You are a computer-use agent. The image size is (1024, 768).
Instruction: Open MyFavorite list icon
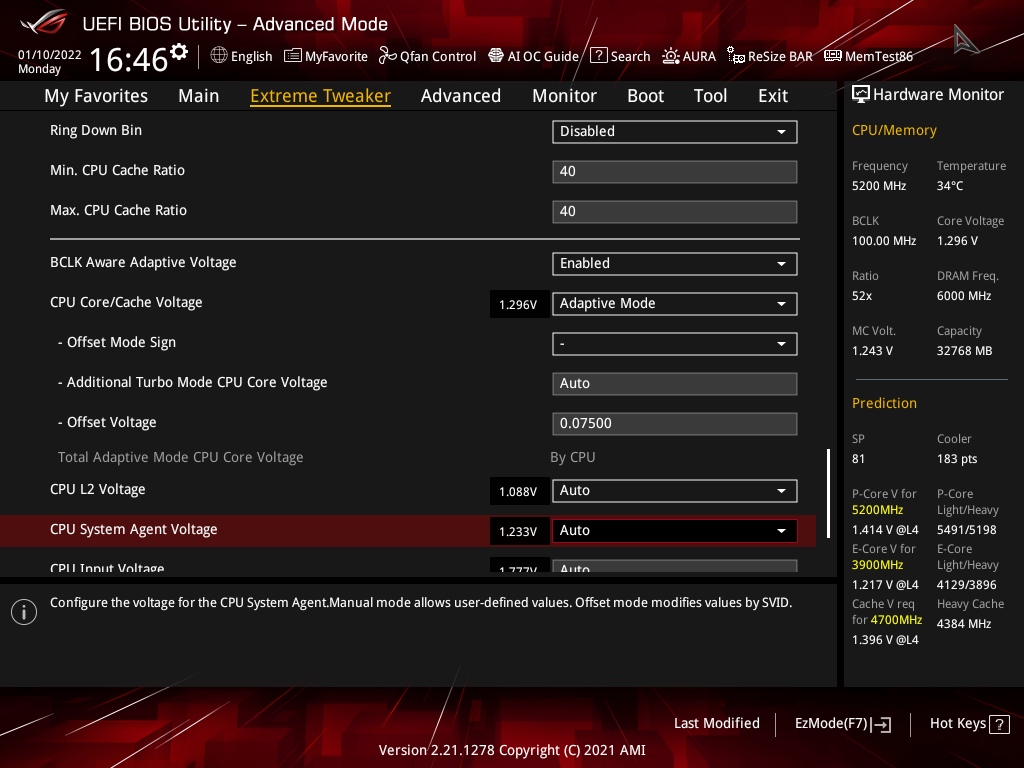[x=293, y=56]
